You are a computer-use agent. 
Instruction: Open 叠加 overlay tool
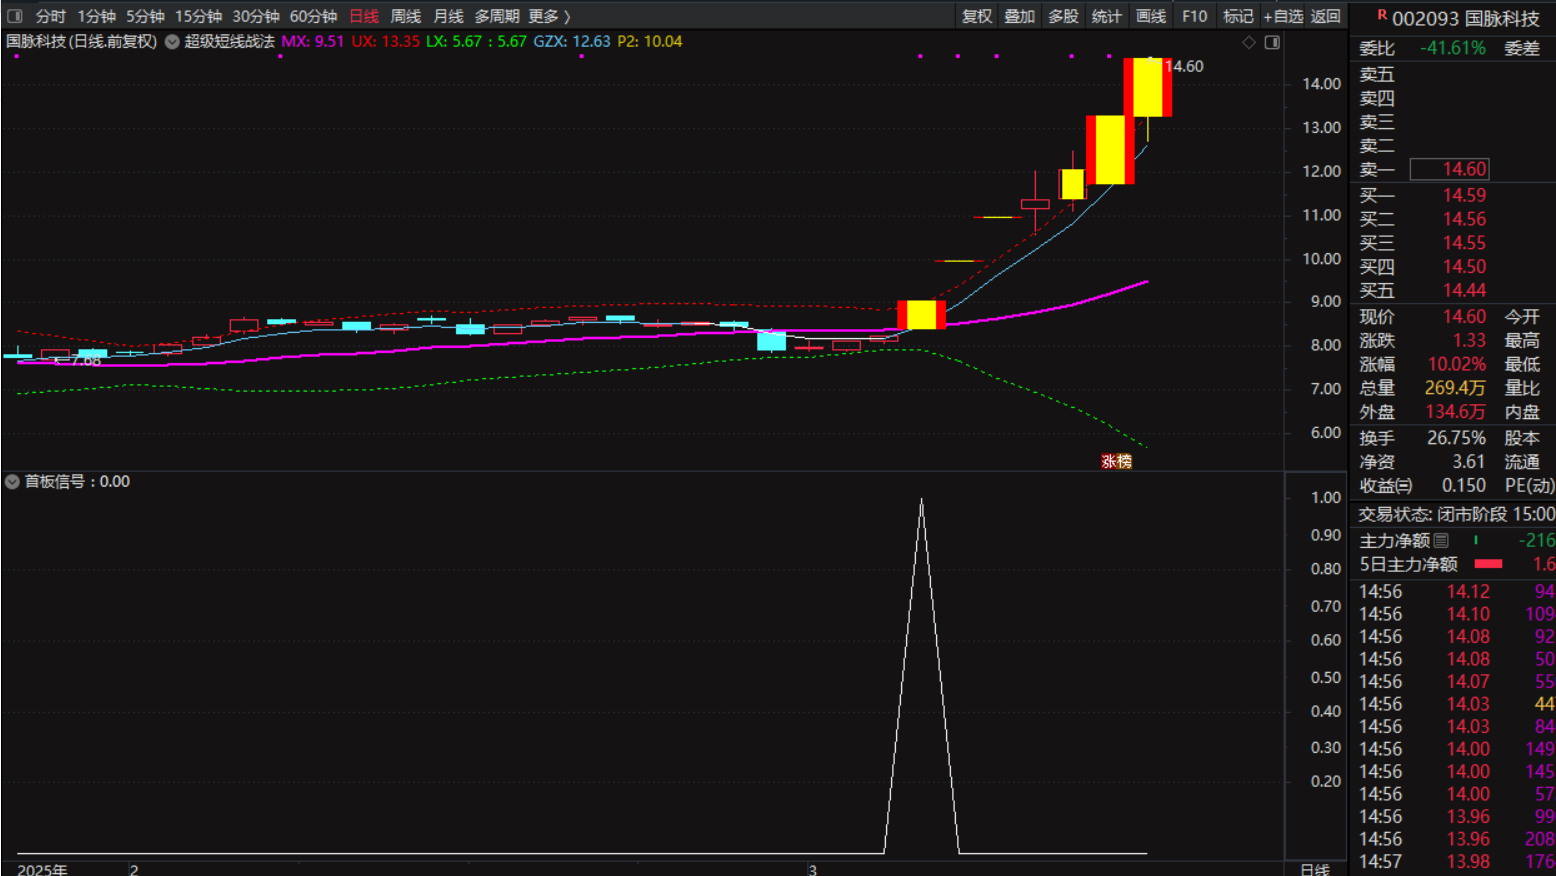tap(1020, 16)
